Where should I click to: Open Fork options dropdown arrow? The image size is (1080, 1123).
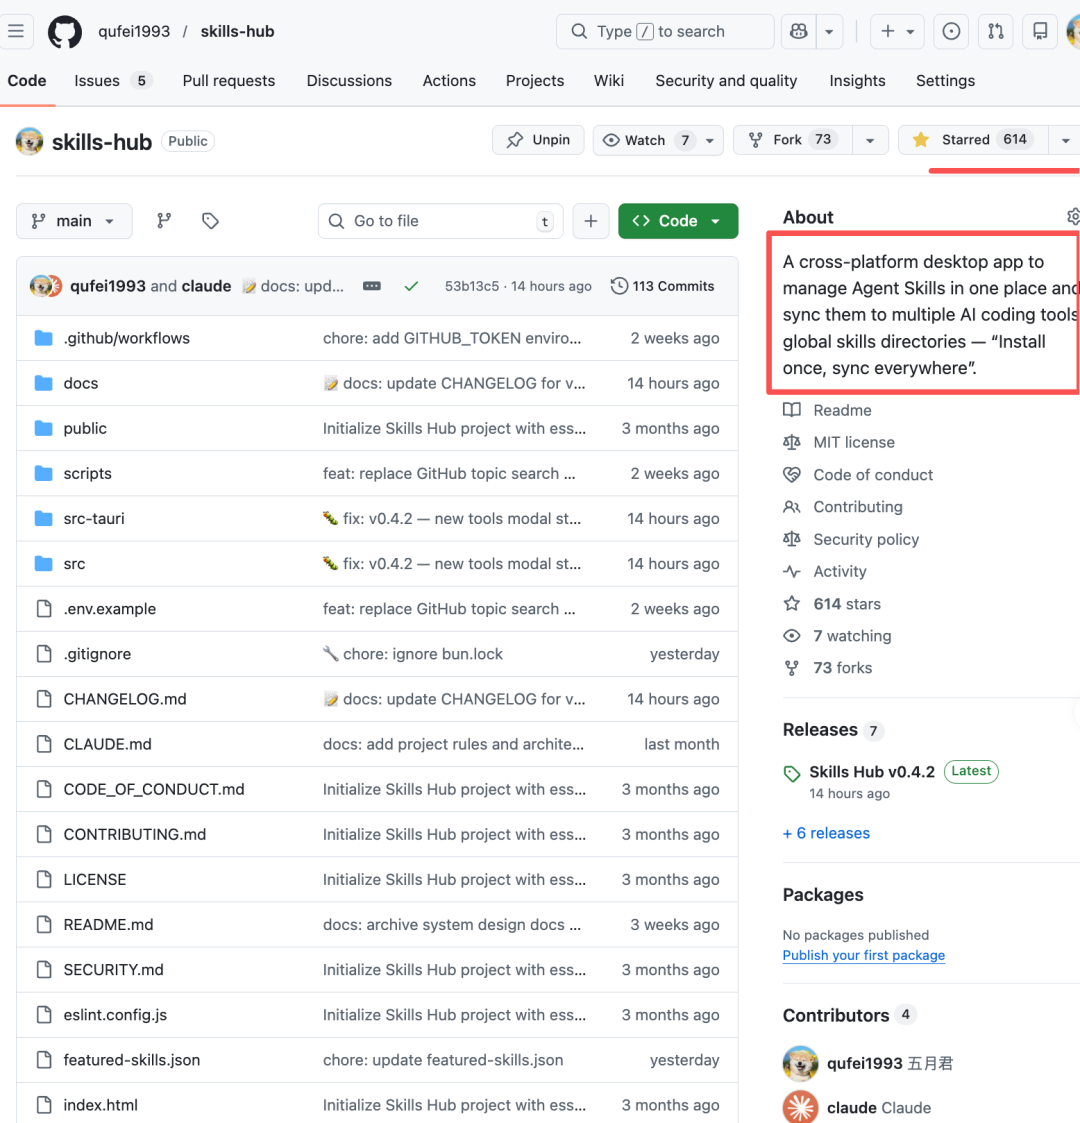(x=870, y=140)
